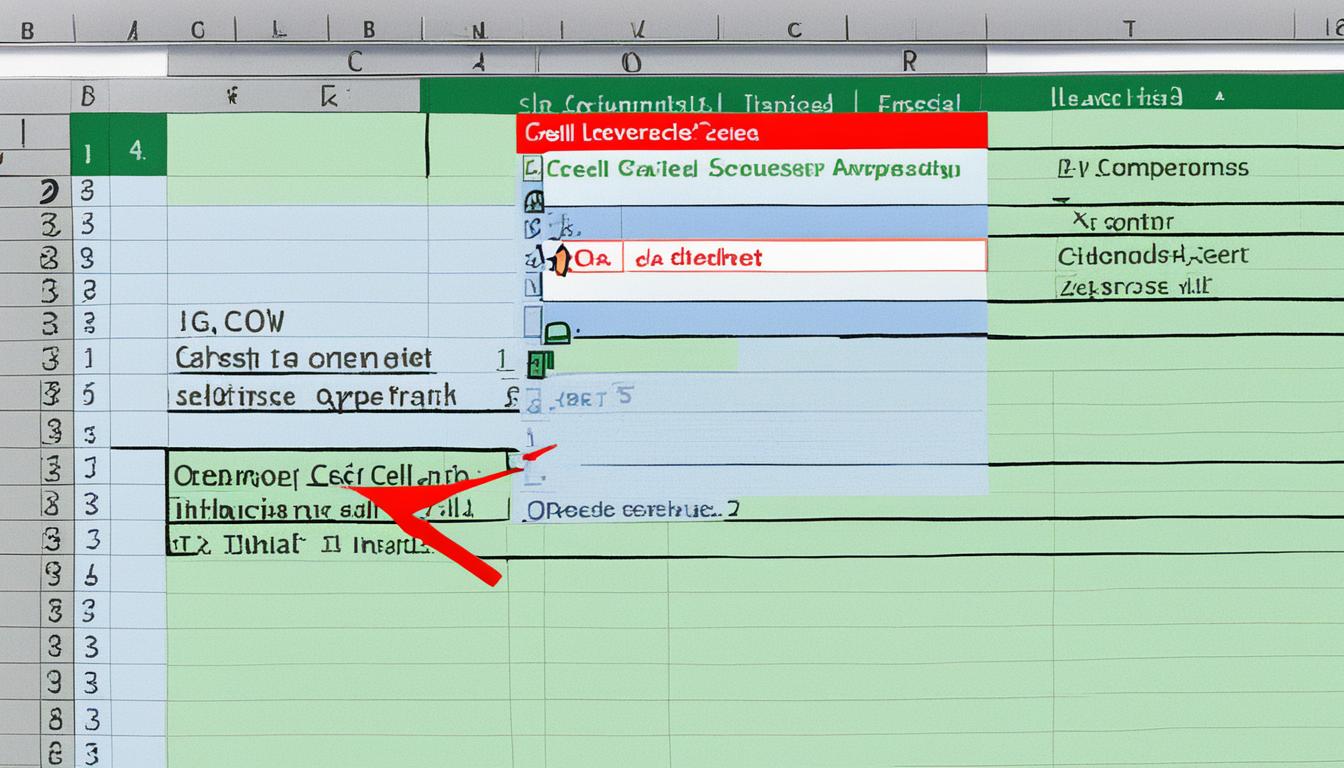Click the red popup title bar

click(752, 131)
